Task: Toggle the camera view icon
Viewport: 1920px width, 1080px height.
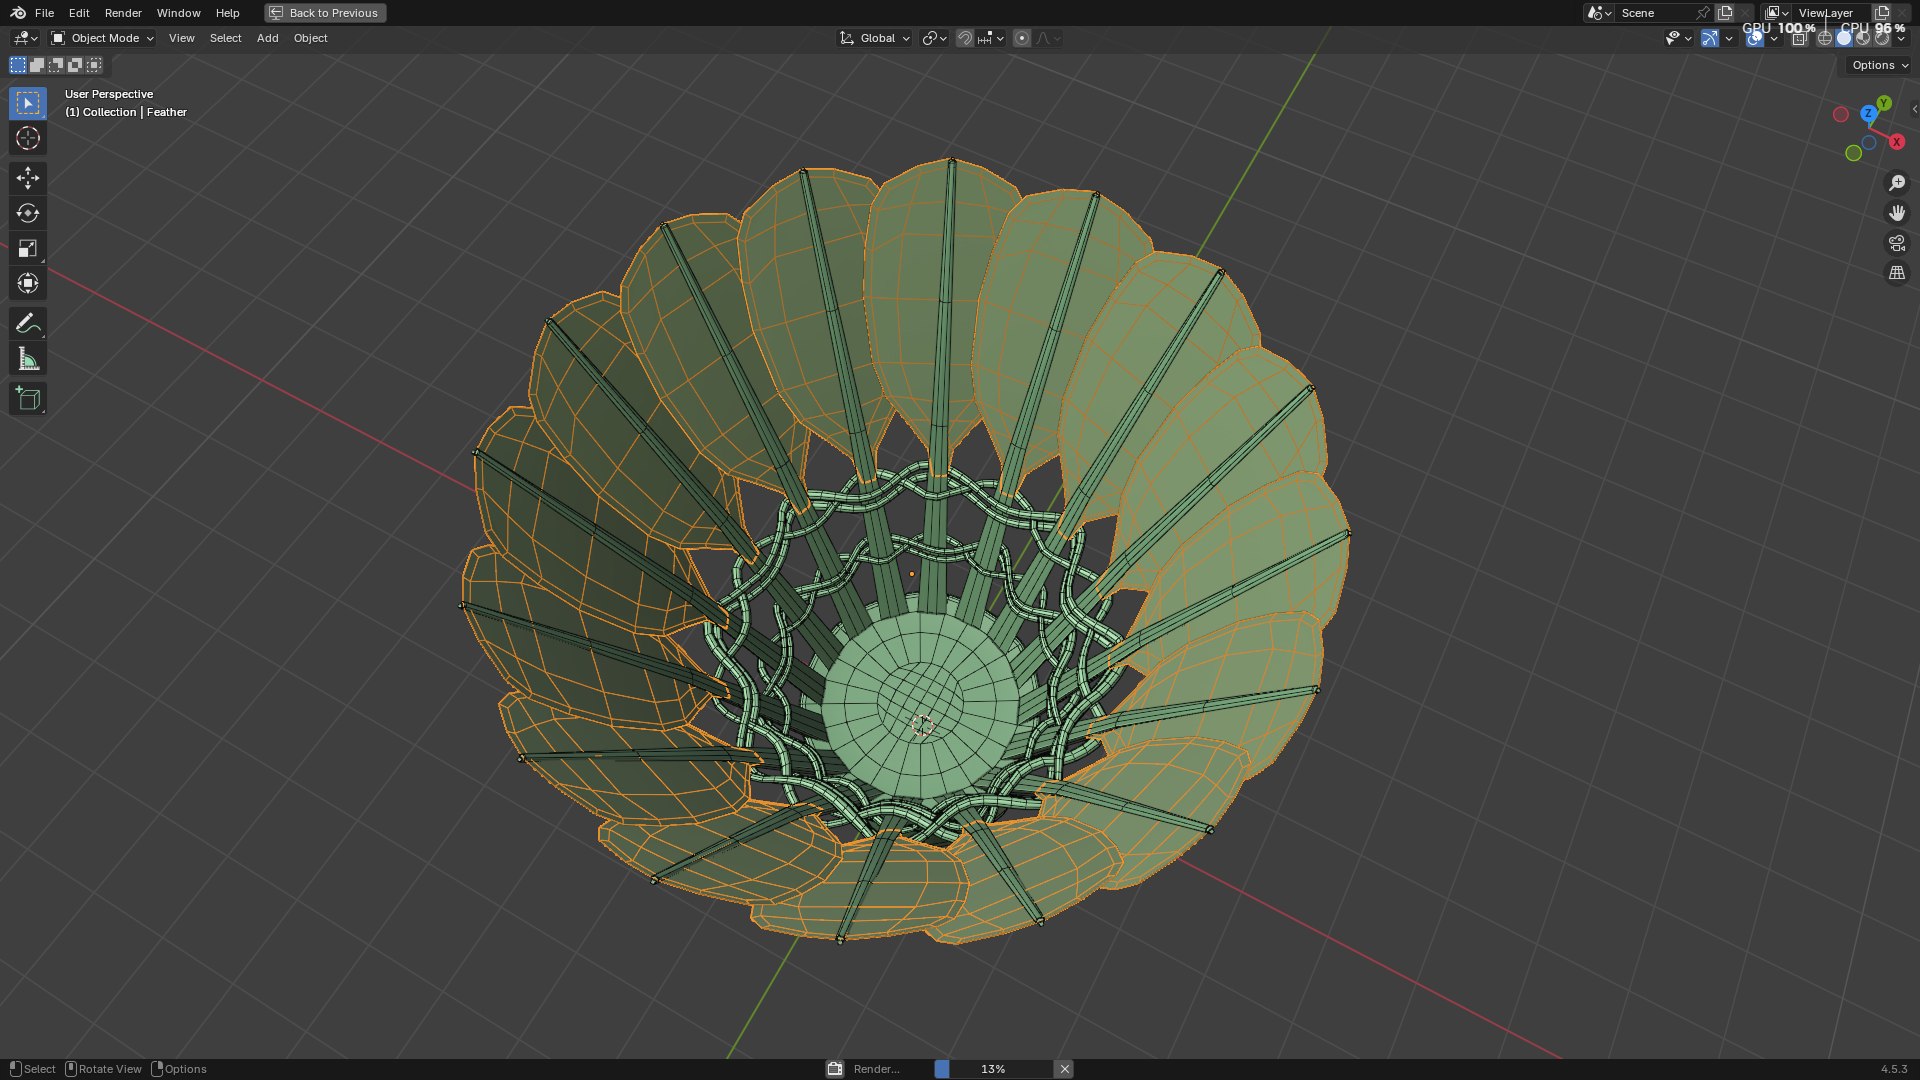Action: pyautogui.click(x=1896, y=243)
